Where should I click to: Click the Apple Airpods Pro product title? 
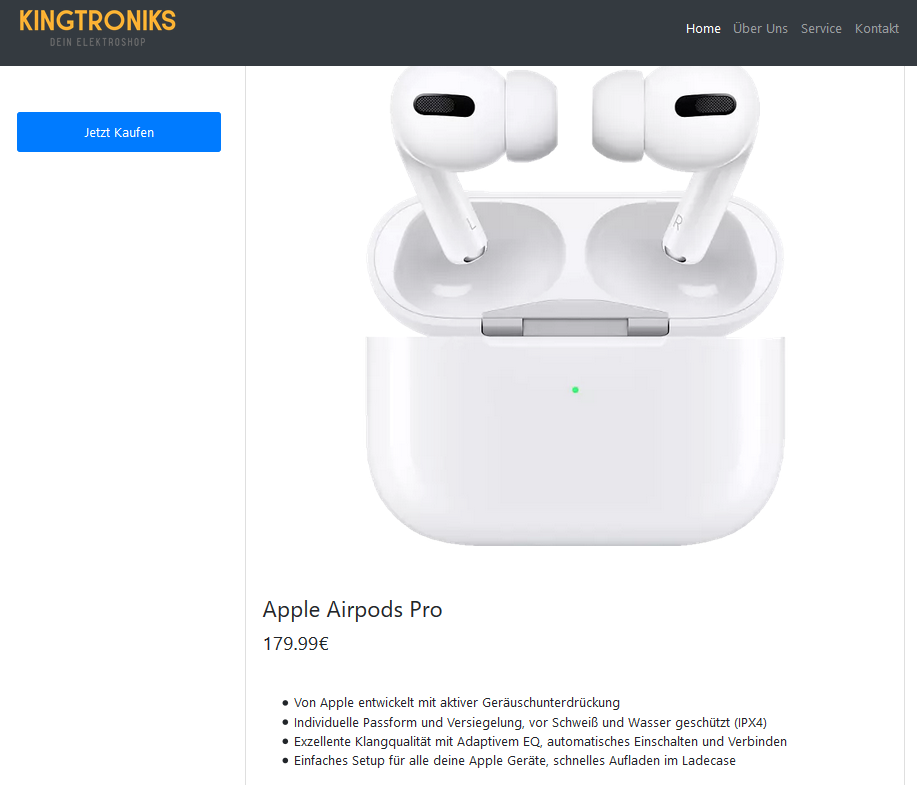pyautogui.click(x=352, y=610)
